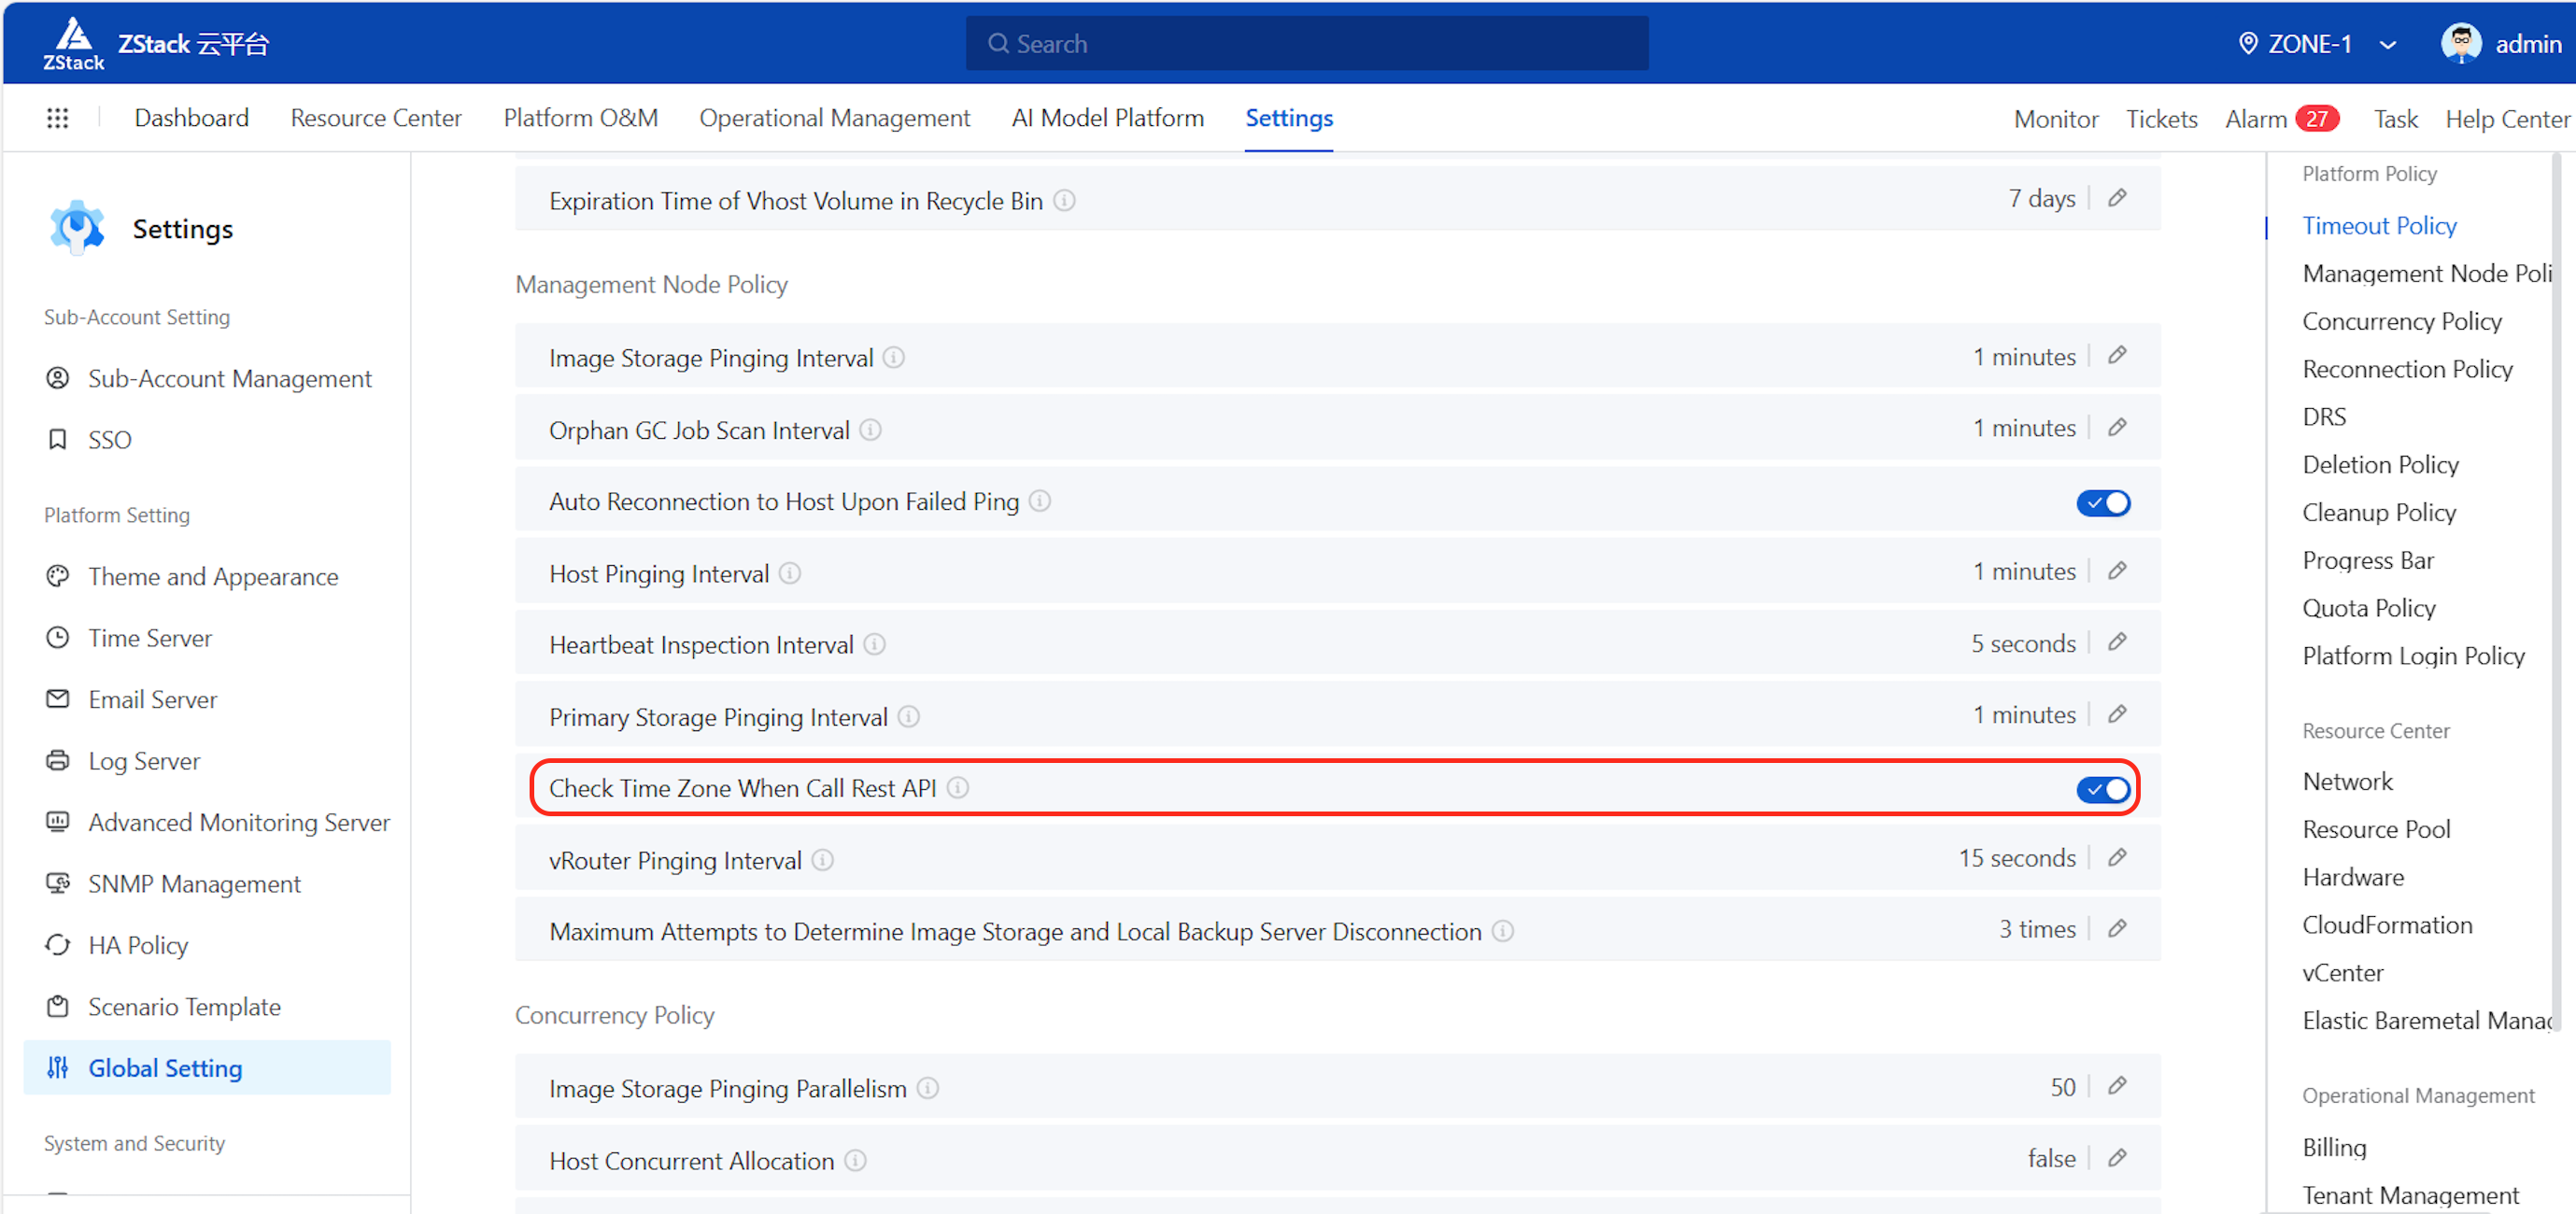Screen dimensions: 2576x1214
Task: Go to Deletion Policy anchor link
Action: [2380, 465]
